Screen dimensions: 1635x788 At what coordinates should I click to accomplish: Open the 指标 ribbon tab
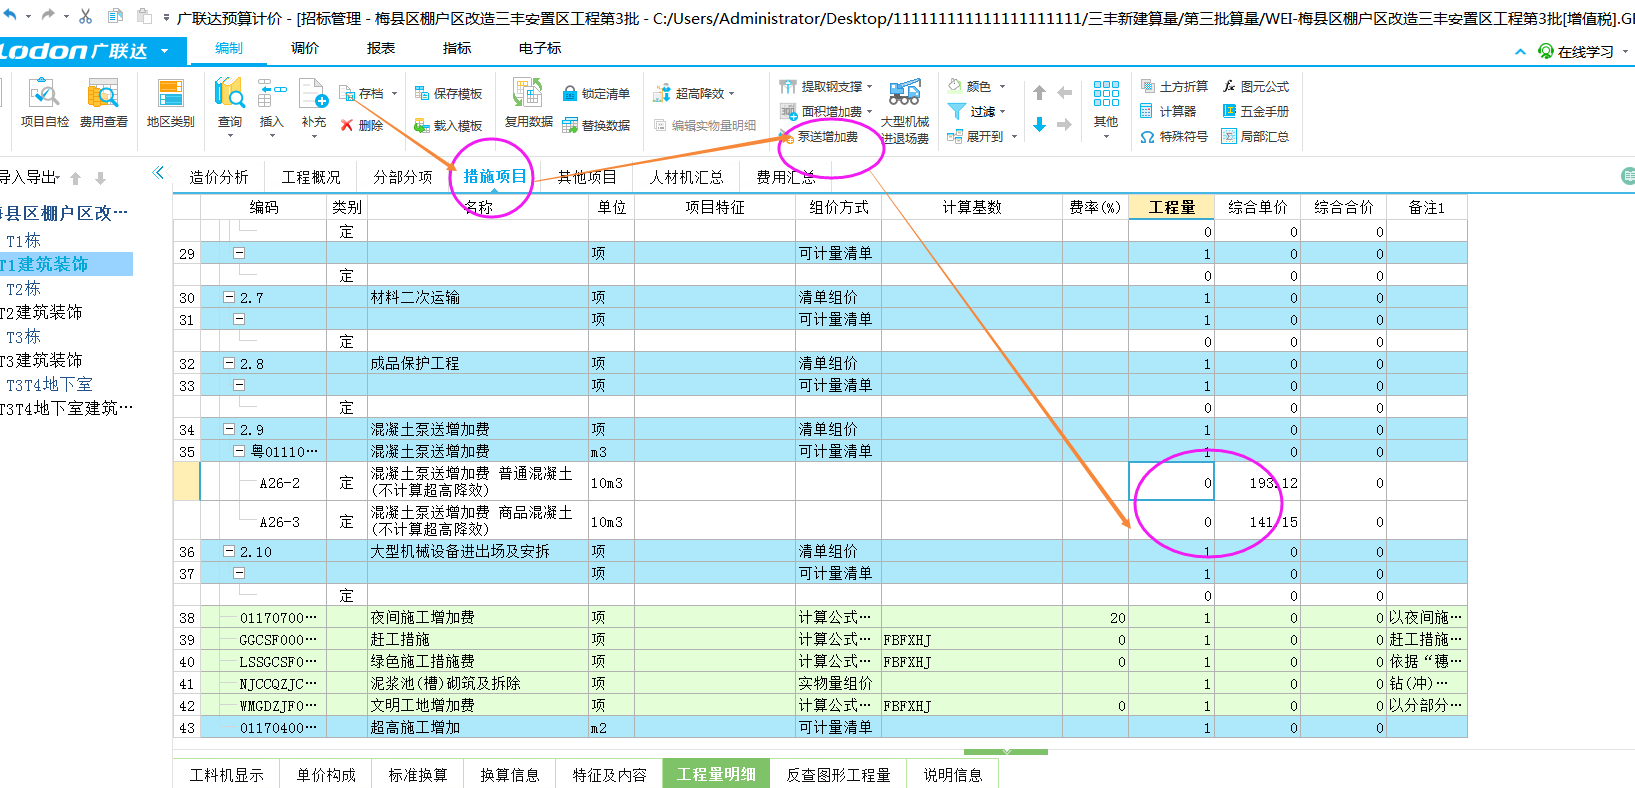click(x=457, y=48)
